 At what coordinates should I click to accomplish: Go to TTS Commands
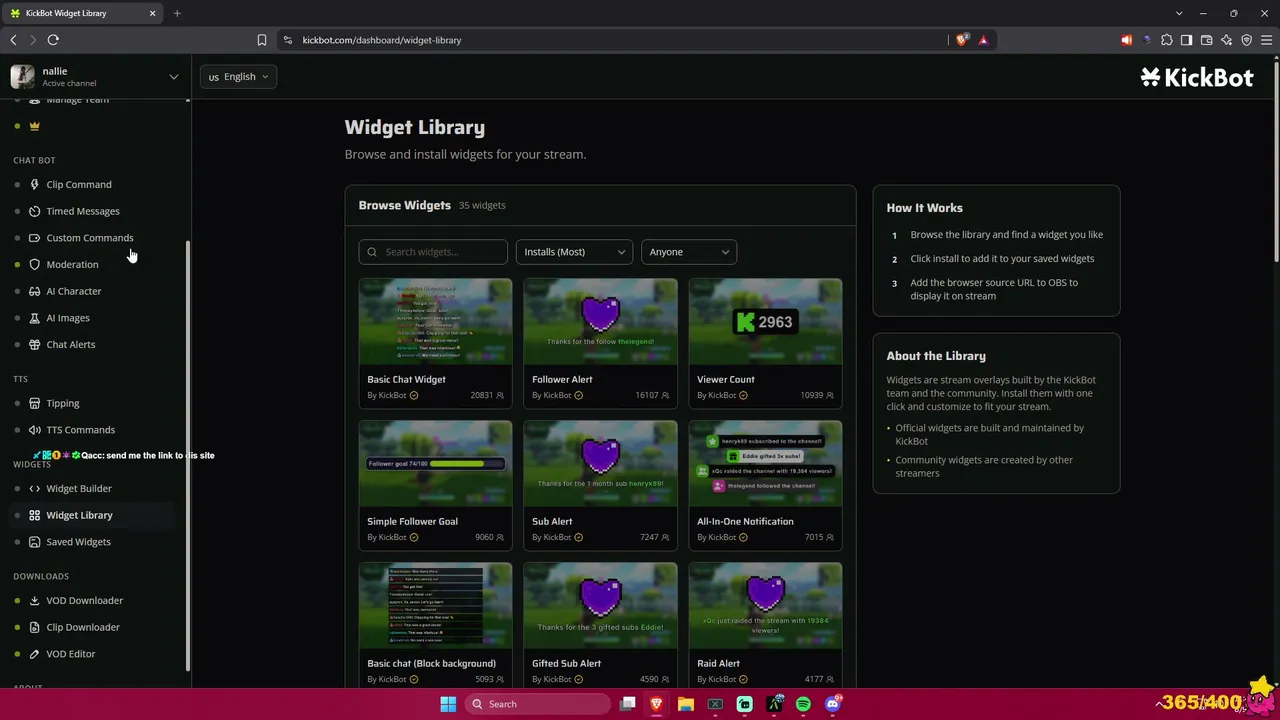(x=80, y=430)
